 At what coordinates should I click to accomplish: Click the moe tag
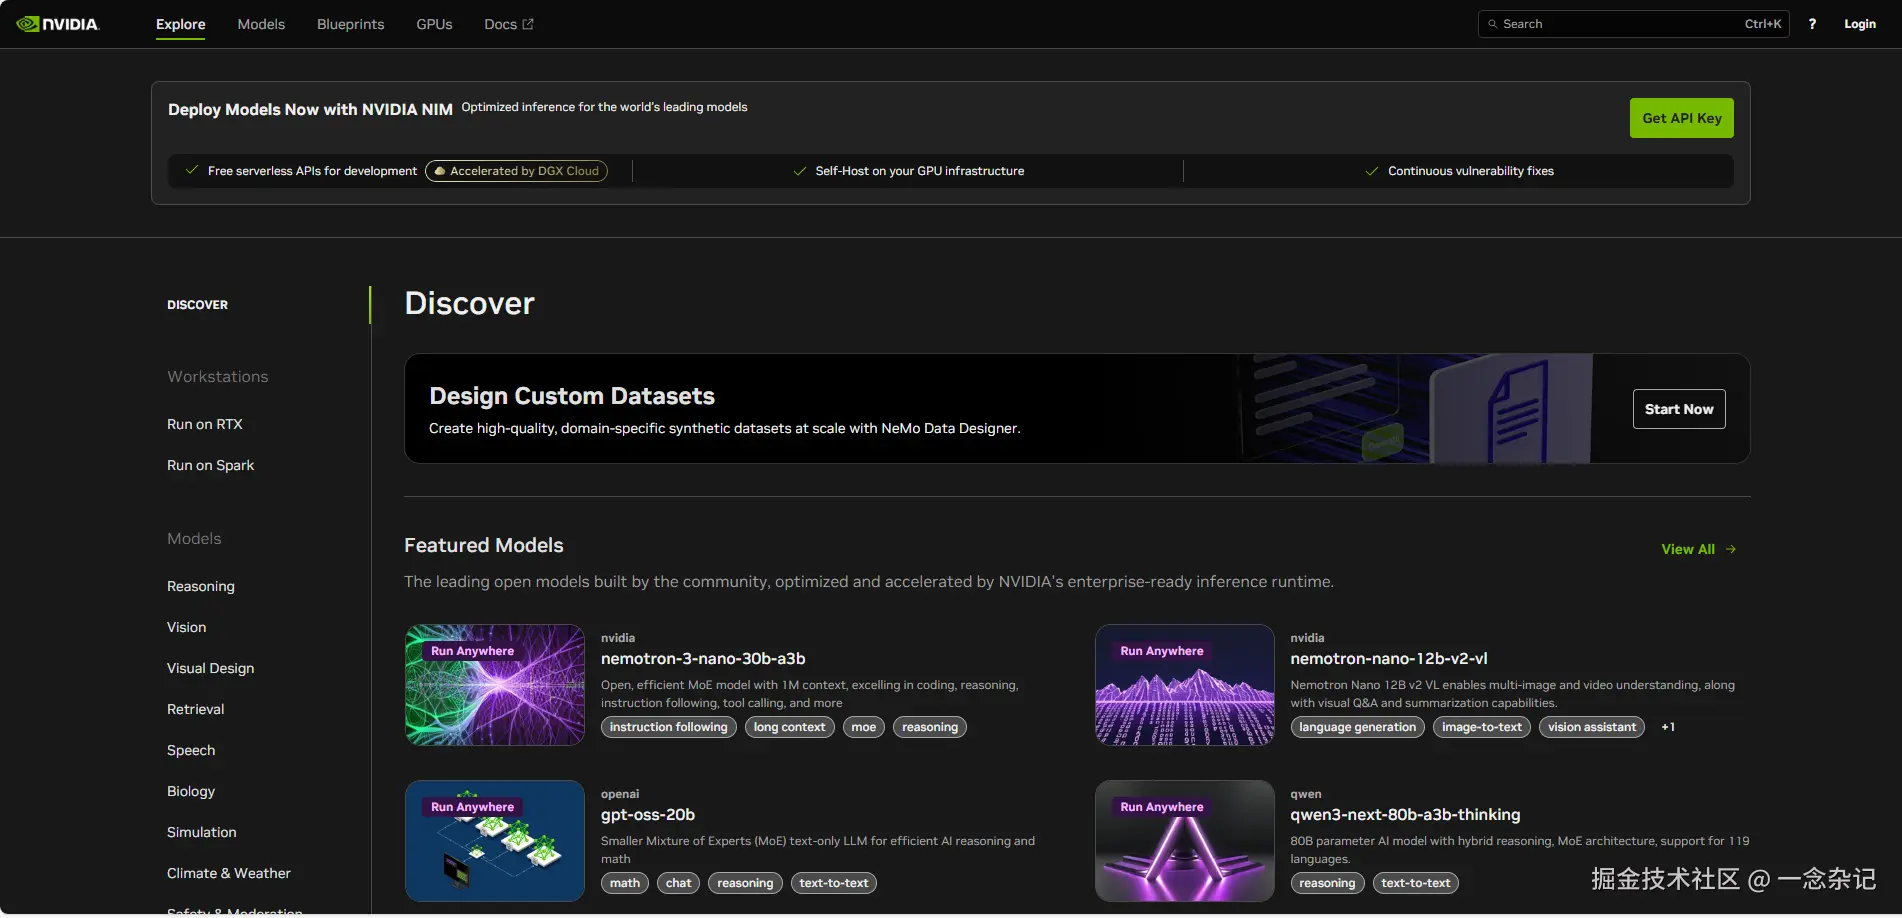864,727
